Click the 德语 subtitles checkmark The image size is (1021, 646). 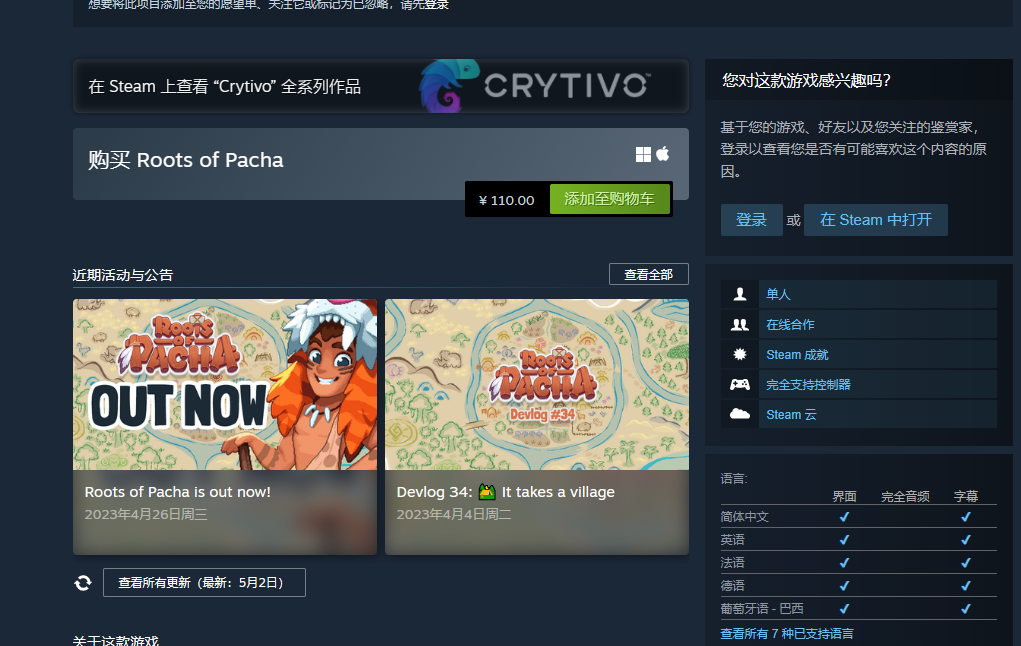coord(966,585)
